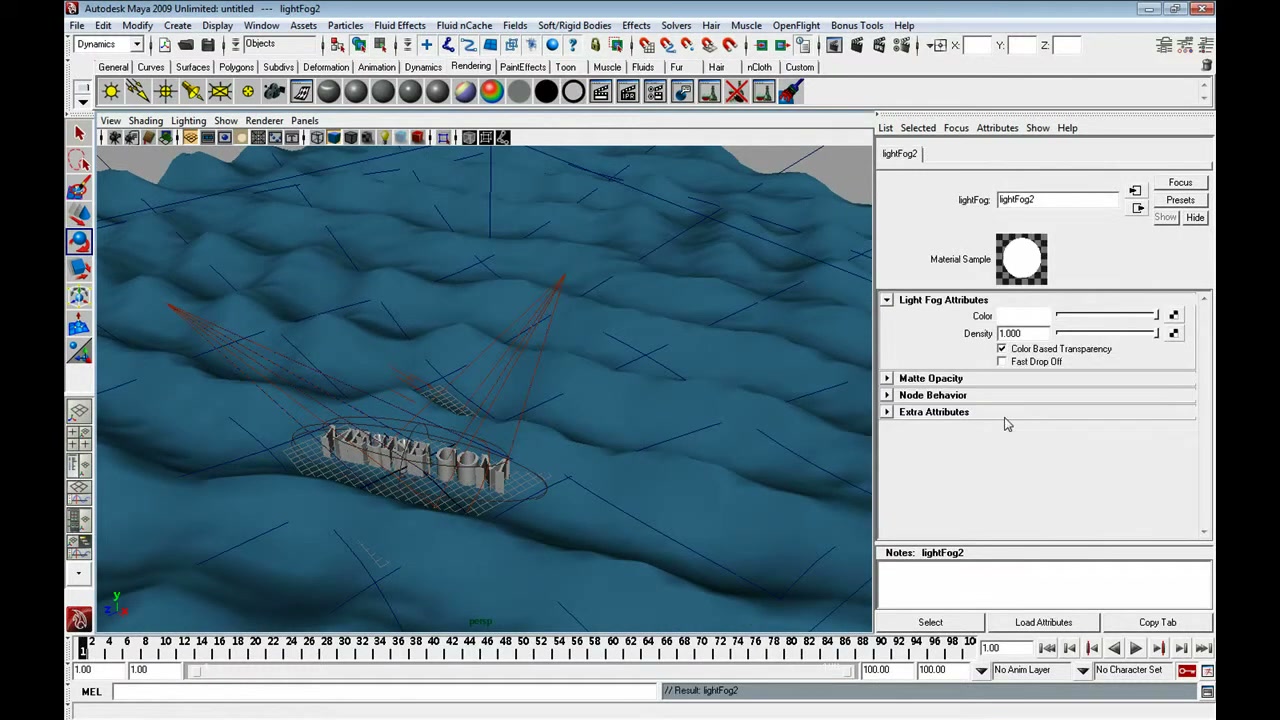The image size is (1280, 720).
Task: Select the ramp shader ball icon
Action: click(492, 92)
